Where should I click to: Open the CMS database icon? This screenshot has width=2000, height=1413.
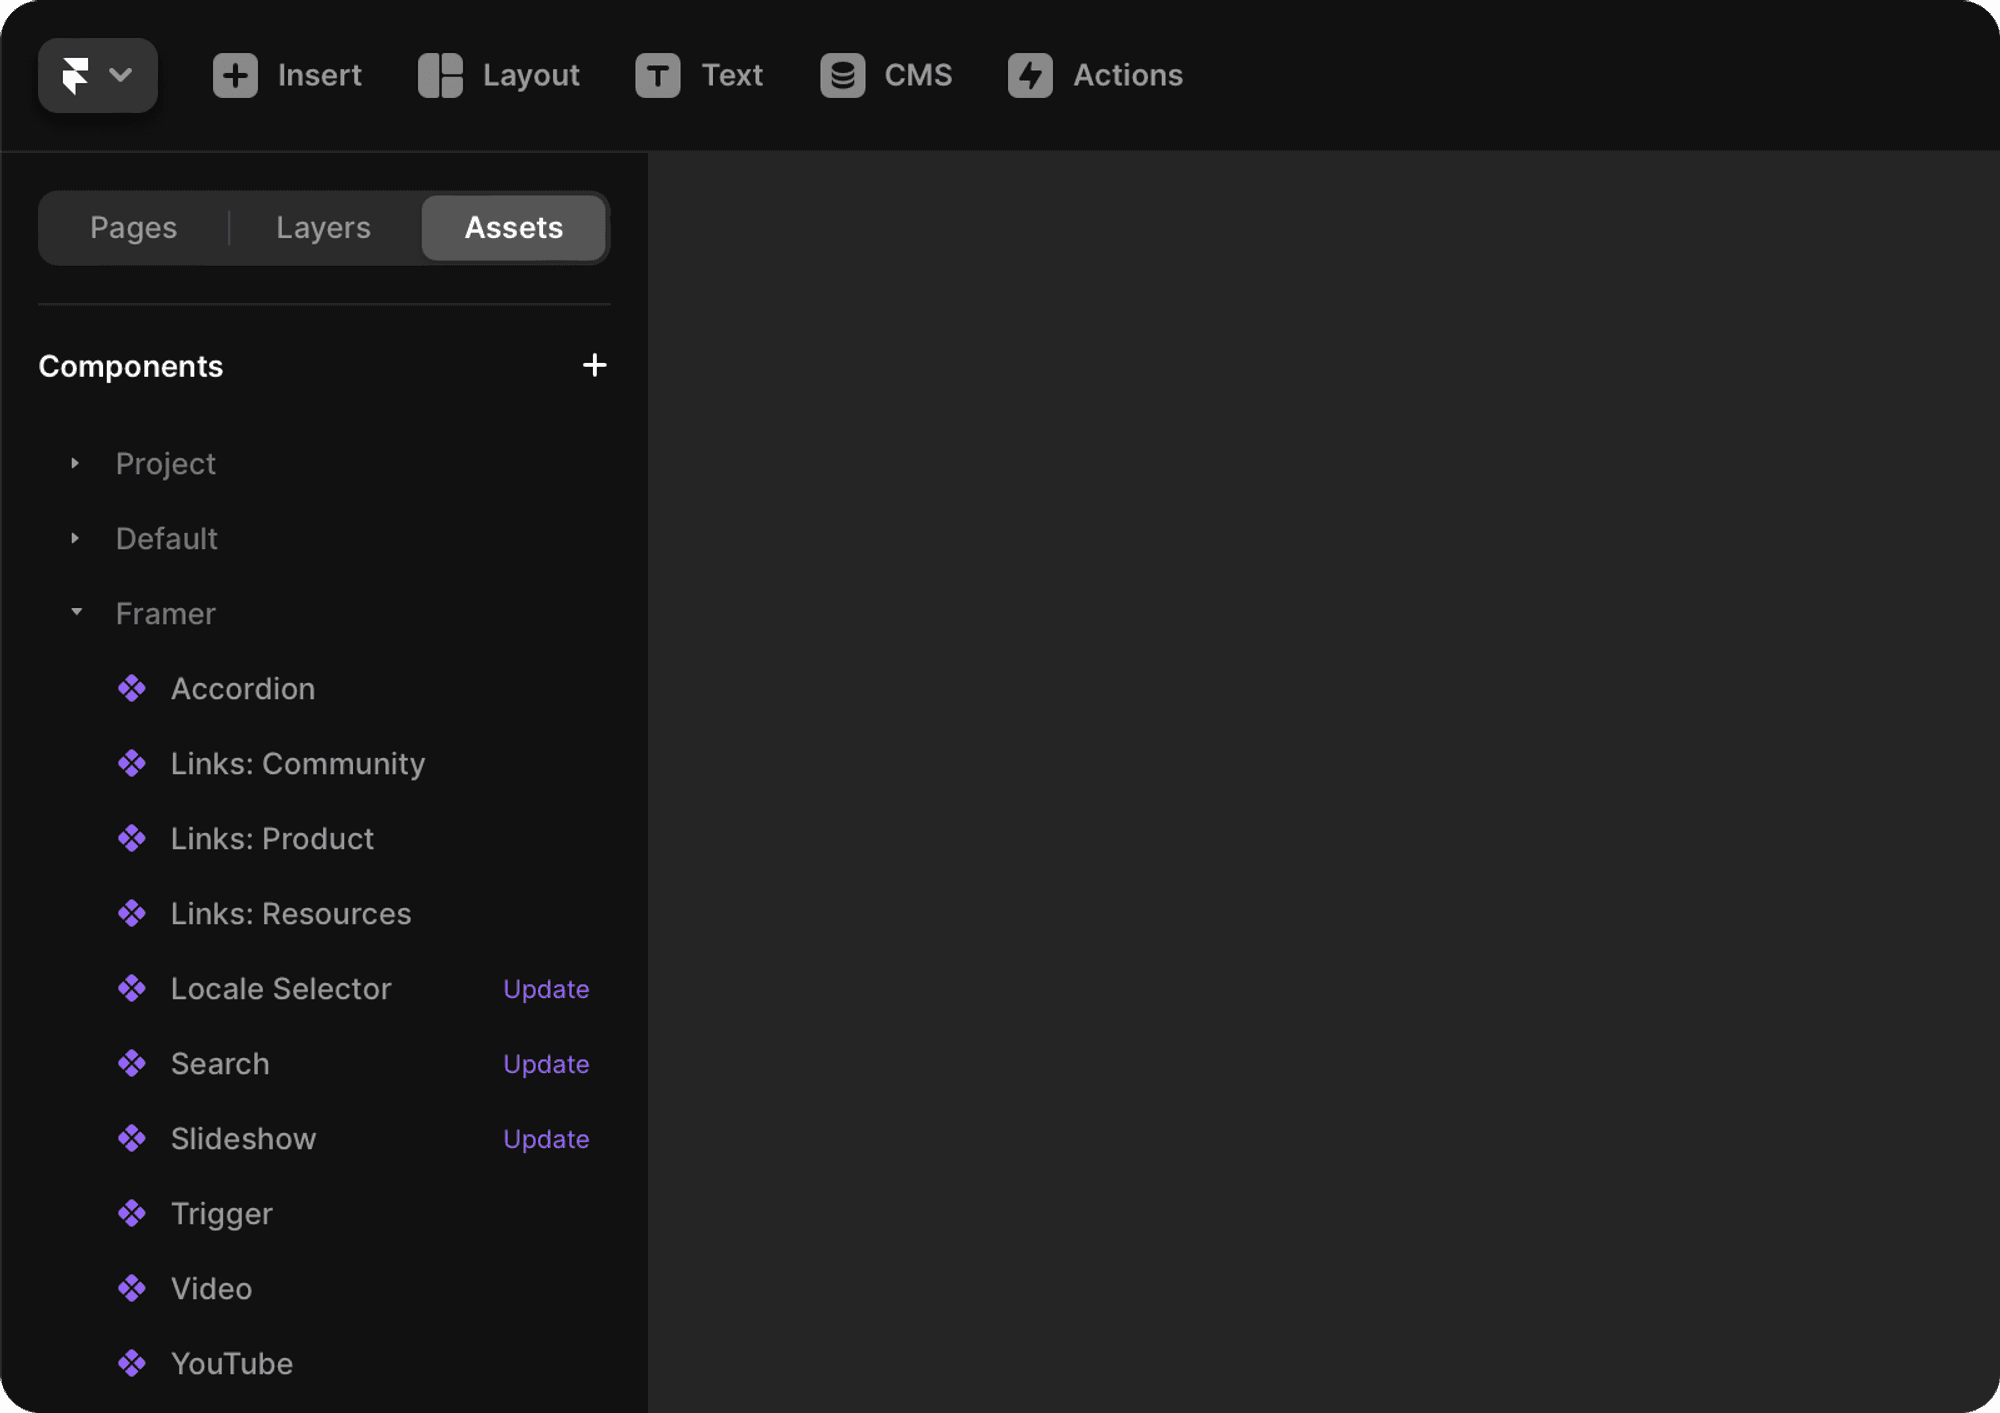click(842, 76)
